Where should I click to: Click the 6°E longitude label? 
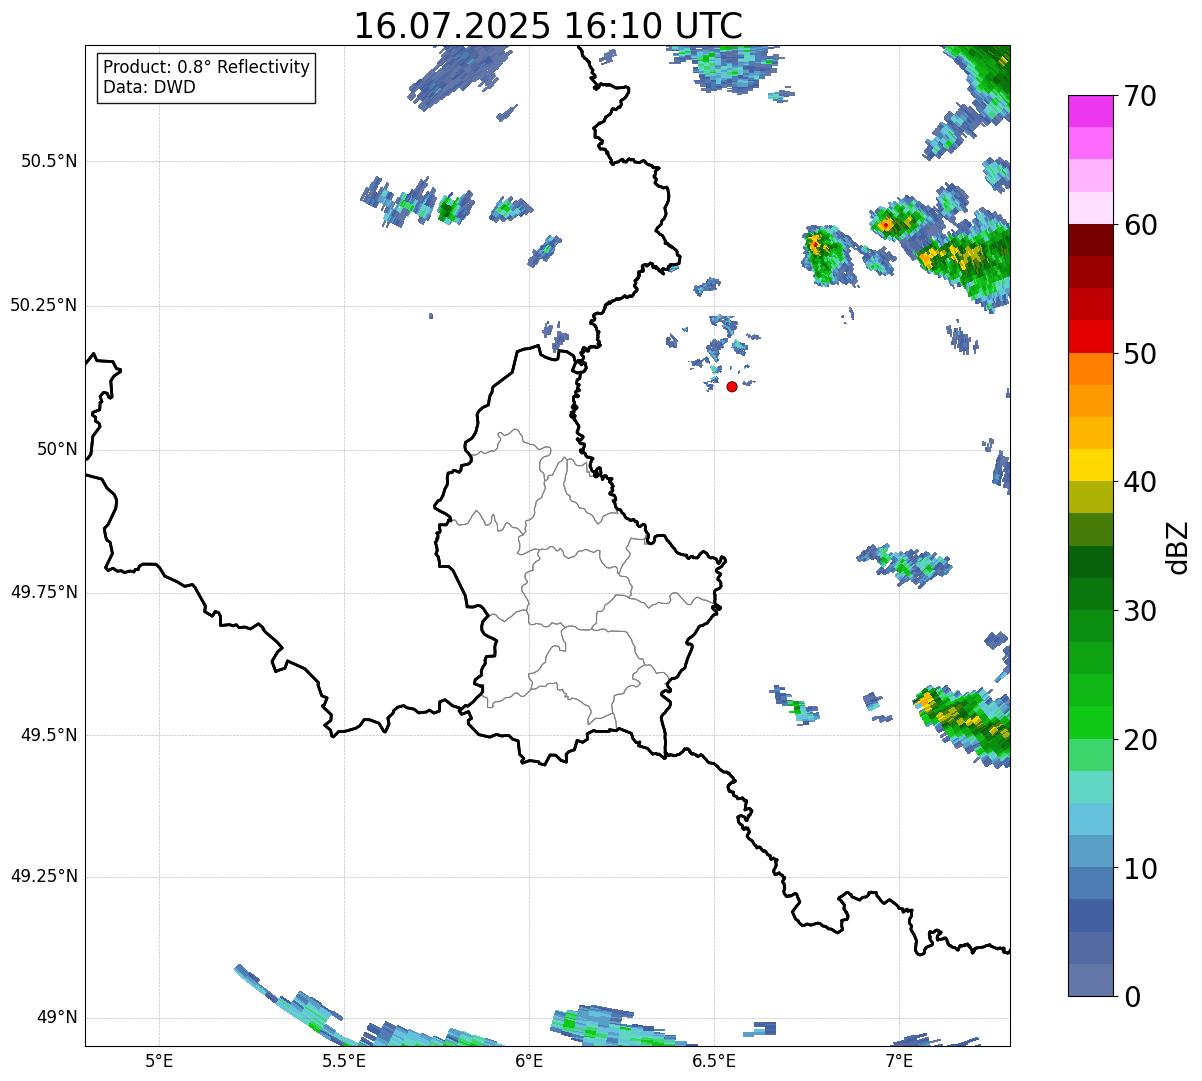coord(529,1060)
